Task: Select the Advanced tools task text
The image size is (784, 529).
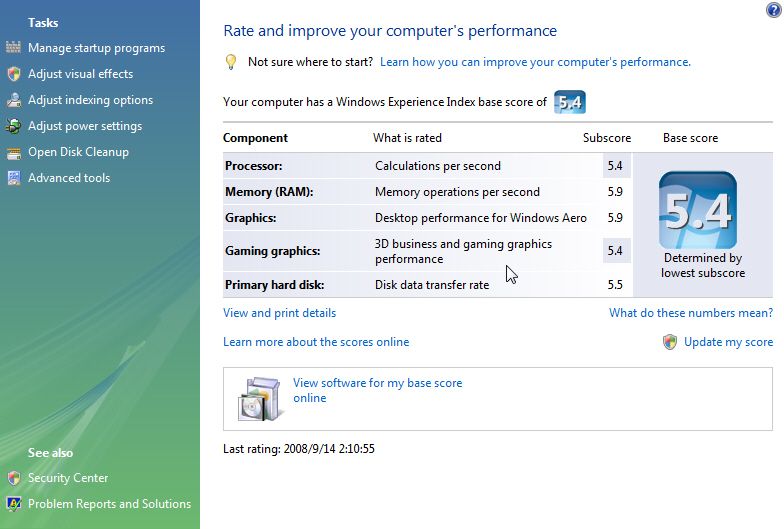Action: tap(69, 178)
